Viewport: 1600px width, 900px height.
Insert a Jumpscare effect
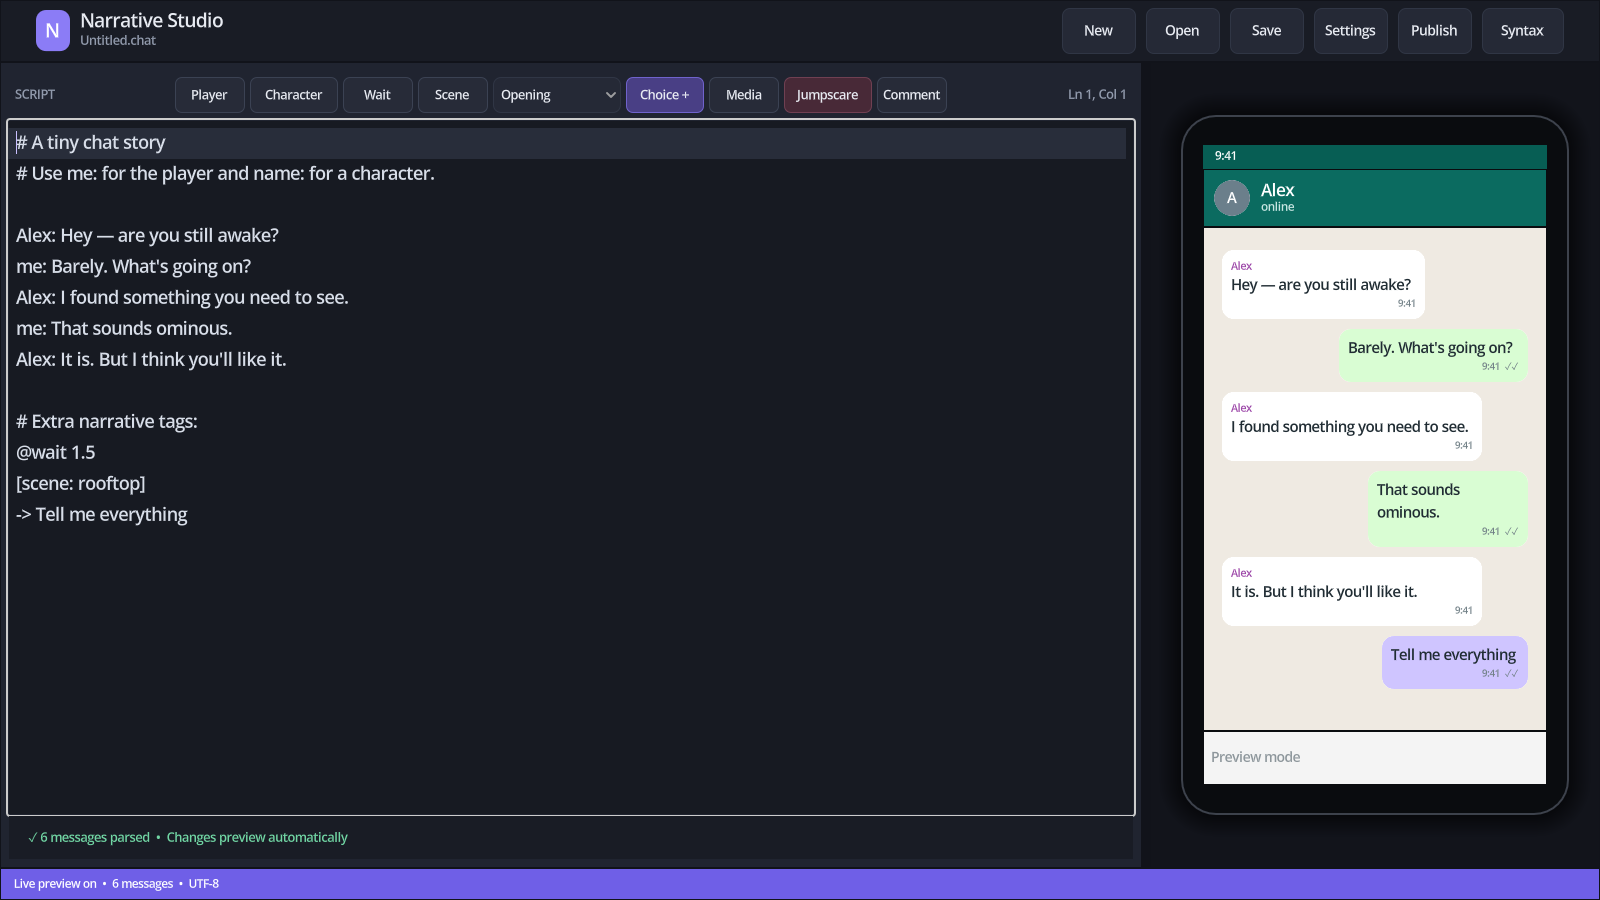pyautogui.click(x=827, y=95)
